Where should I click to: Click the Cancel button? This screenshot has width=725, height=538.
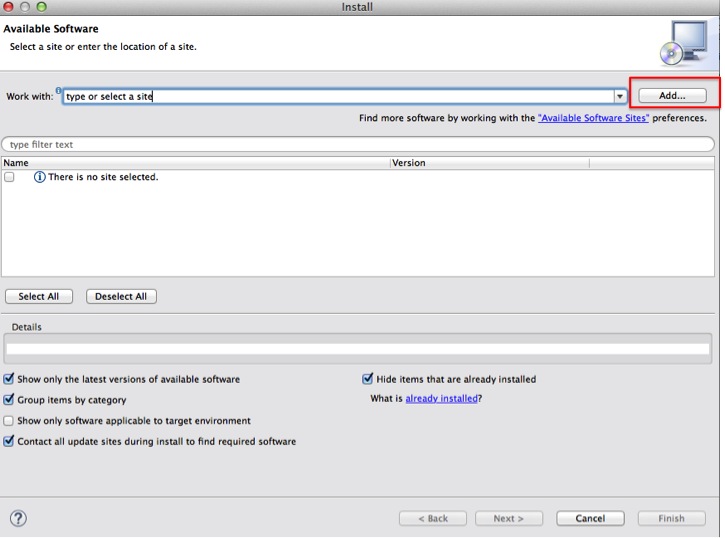point(590,518)
